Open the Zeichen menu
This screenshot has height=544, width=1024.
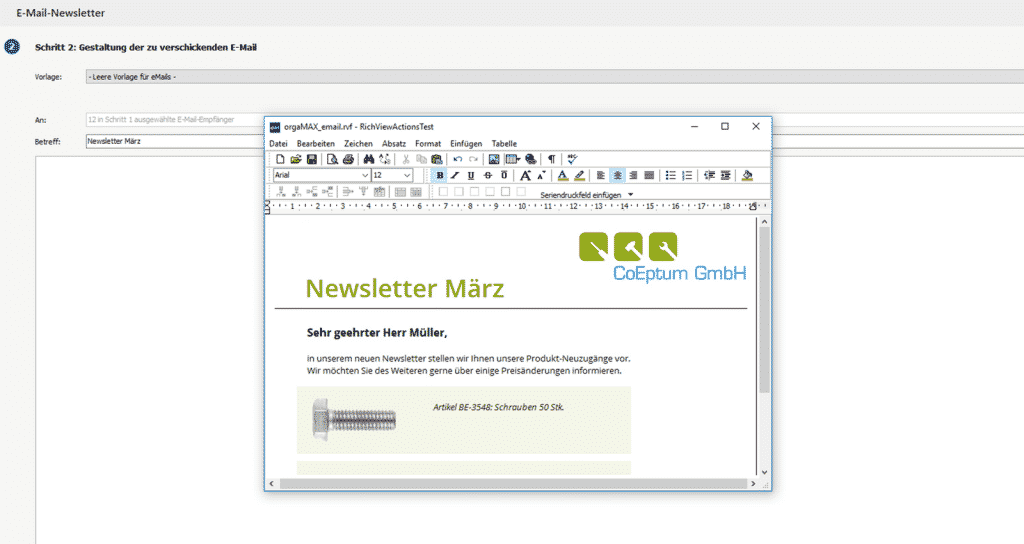click(359, 144)
